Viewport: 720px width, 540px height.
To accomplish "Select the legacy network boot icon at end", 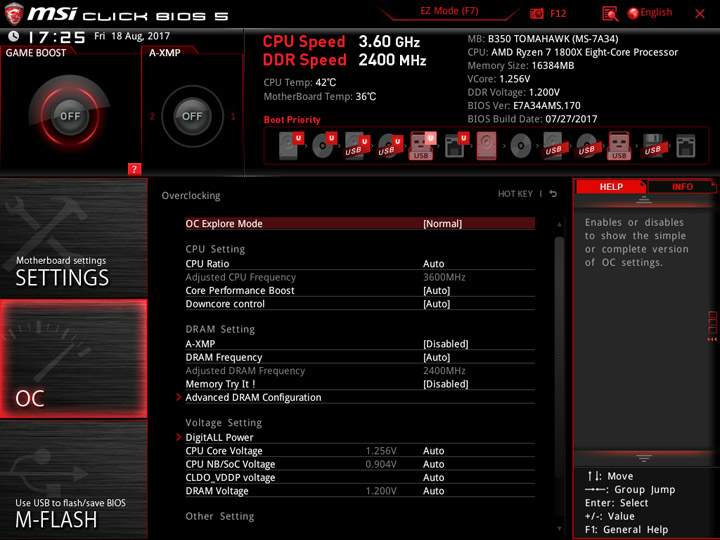I will click(686, 146).
